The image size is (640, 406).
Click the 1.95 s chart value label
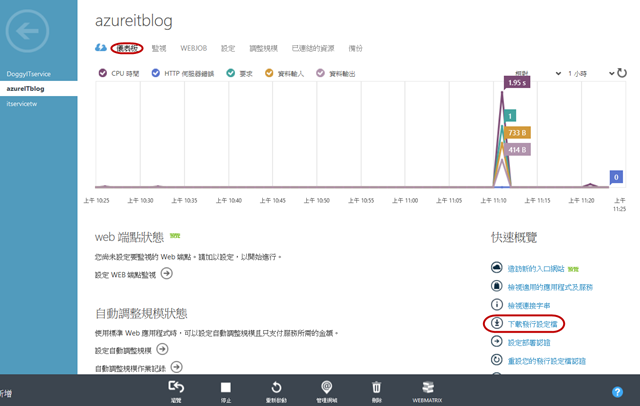(517, 82)
